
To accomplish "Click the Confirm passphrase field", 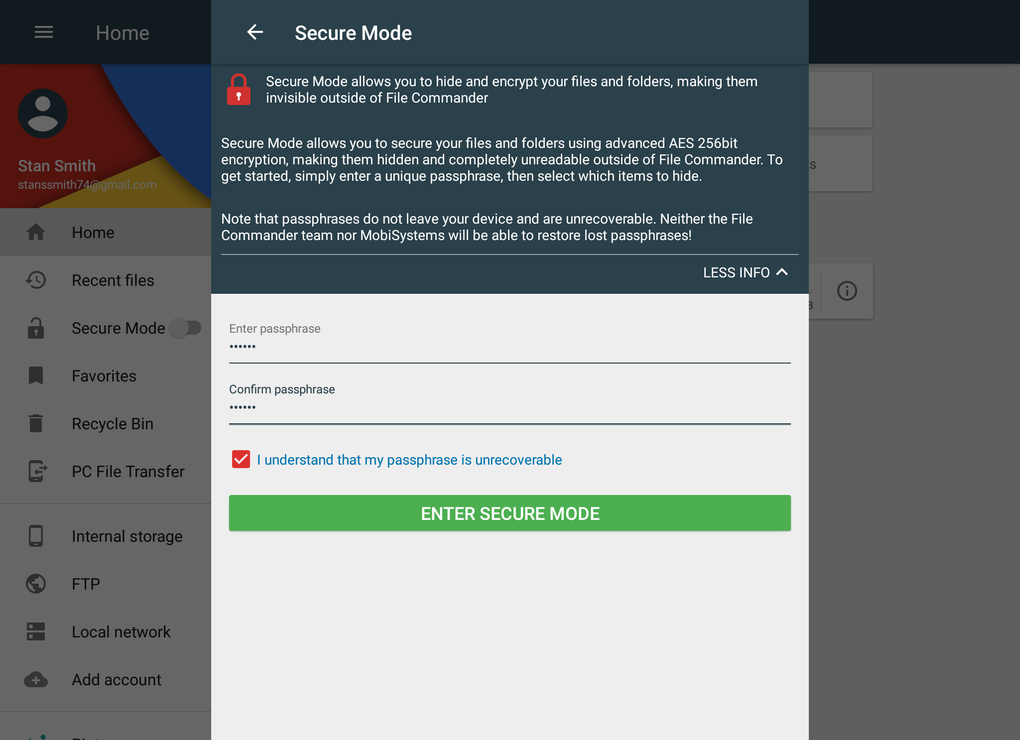I will tap(509, 408).
